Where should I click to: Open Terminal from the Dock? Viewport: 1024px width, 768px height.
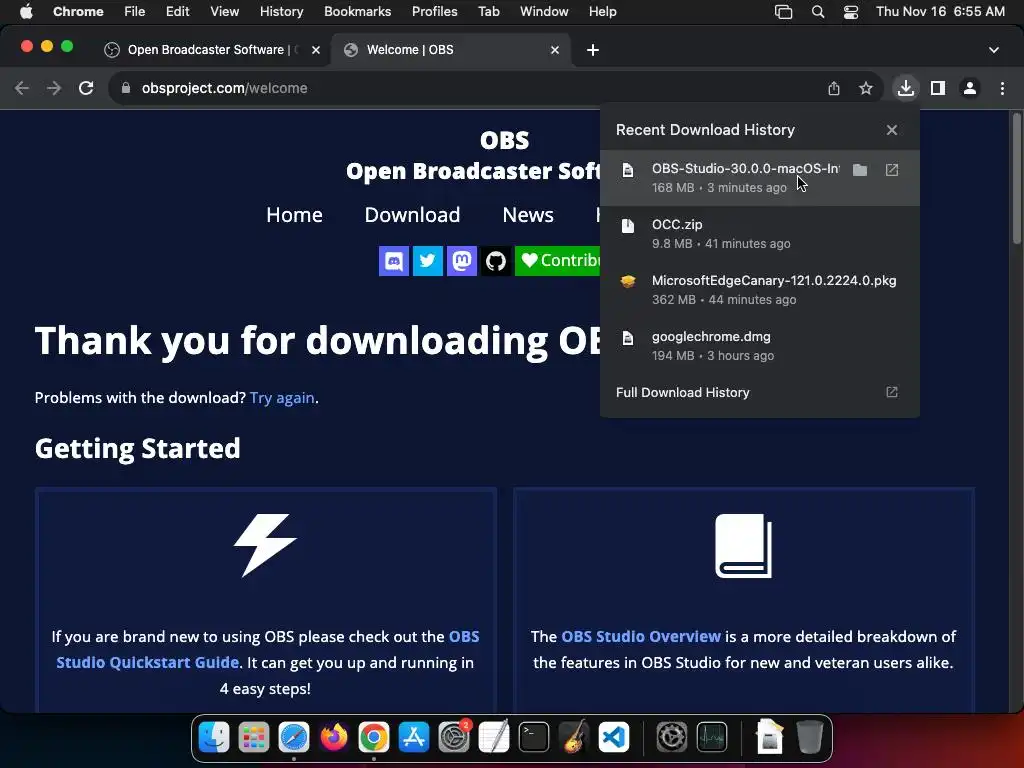click(x=534, y=738)
